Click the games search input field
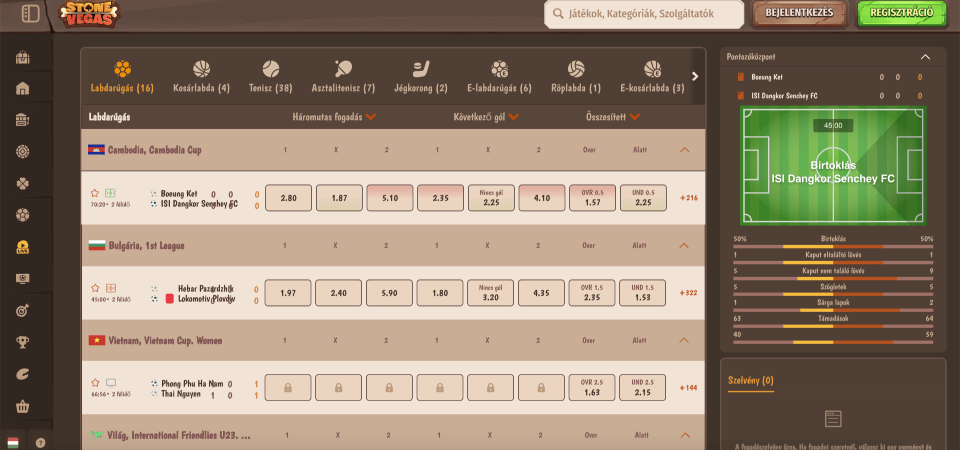 click(644, 14)
